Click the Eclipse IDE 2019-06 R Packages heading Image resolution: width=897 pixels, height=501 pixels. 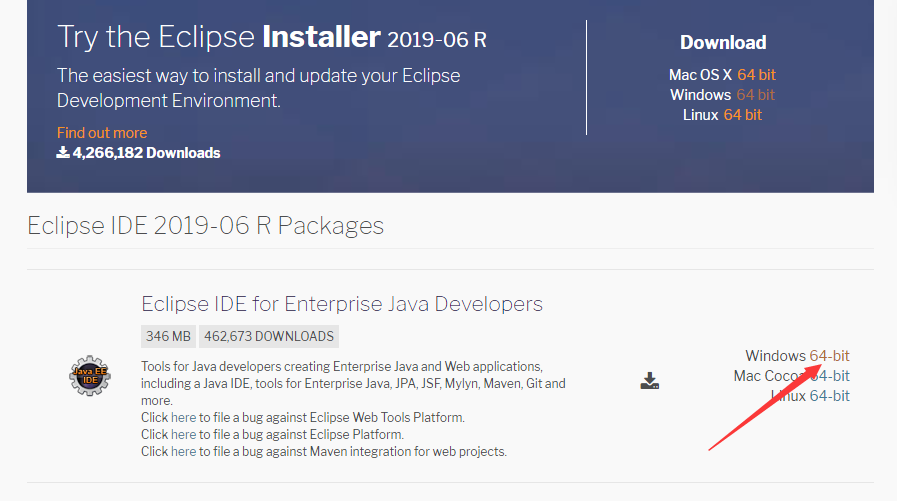[x=205, y=225]
